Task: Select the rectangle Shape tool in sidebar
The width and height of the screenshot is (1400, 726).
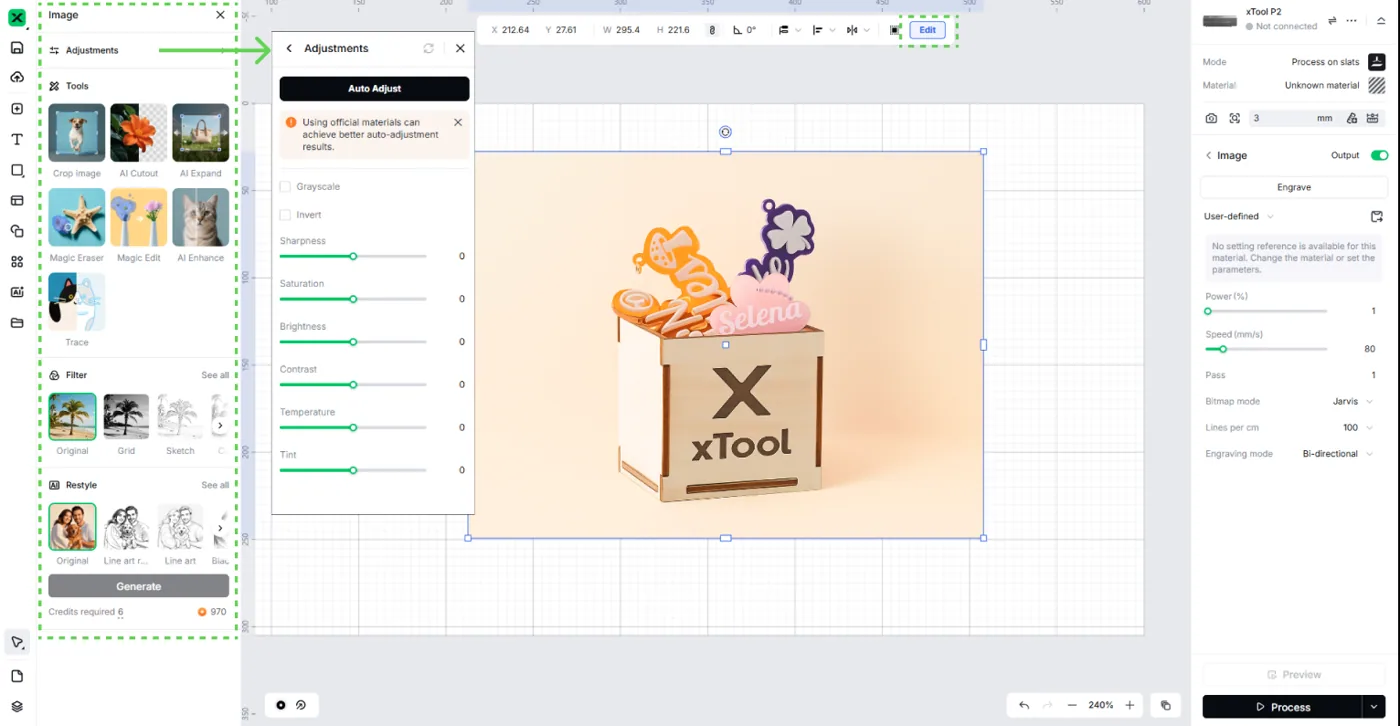Action: point(17,170)
